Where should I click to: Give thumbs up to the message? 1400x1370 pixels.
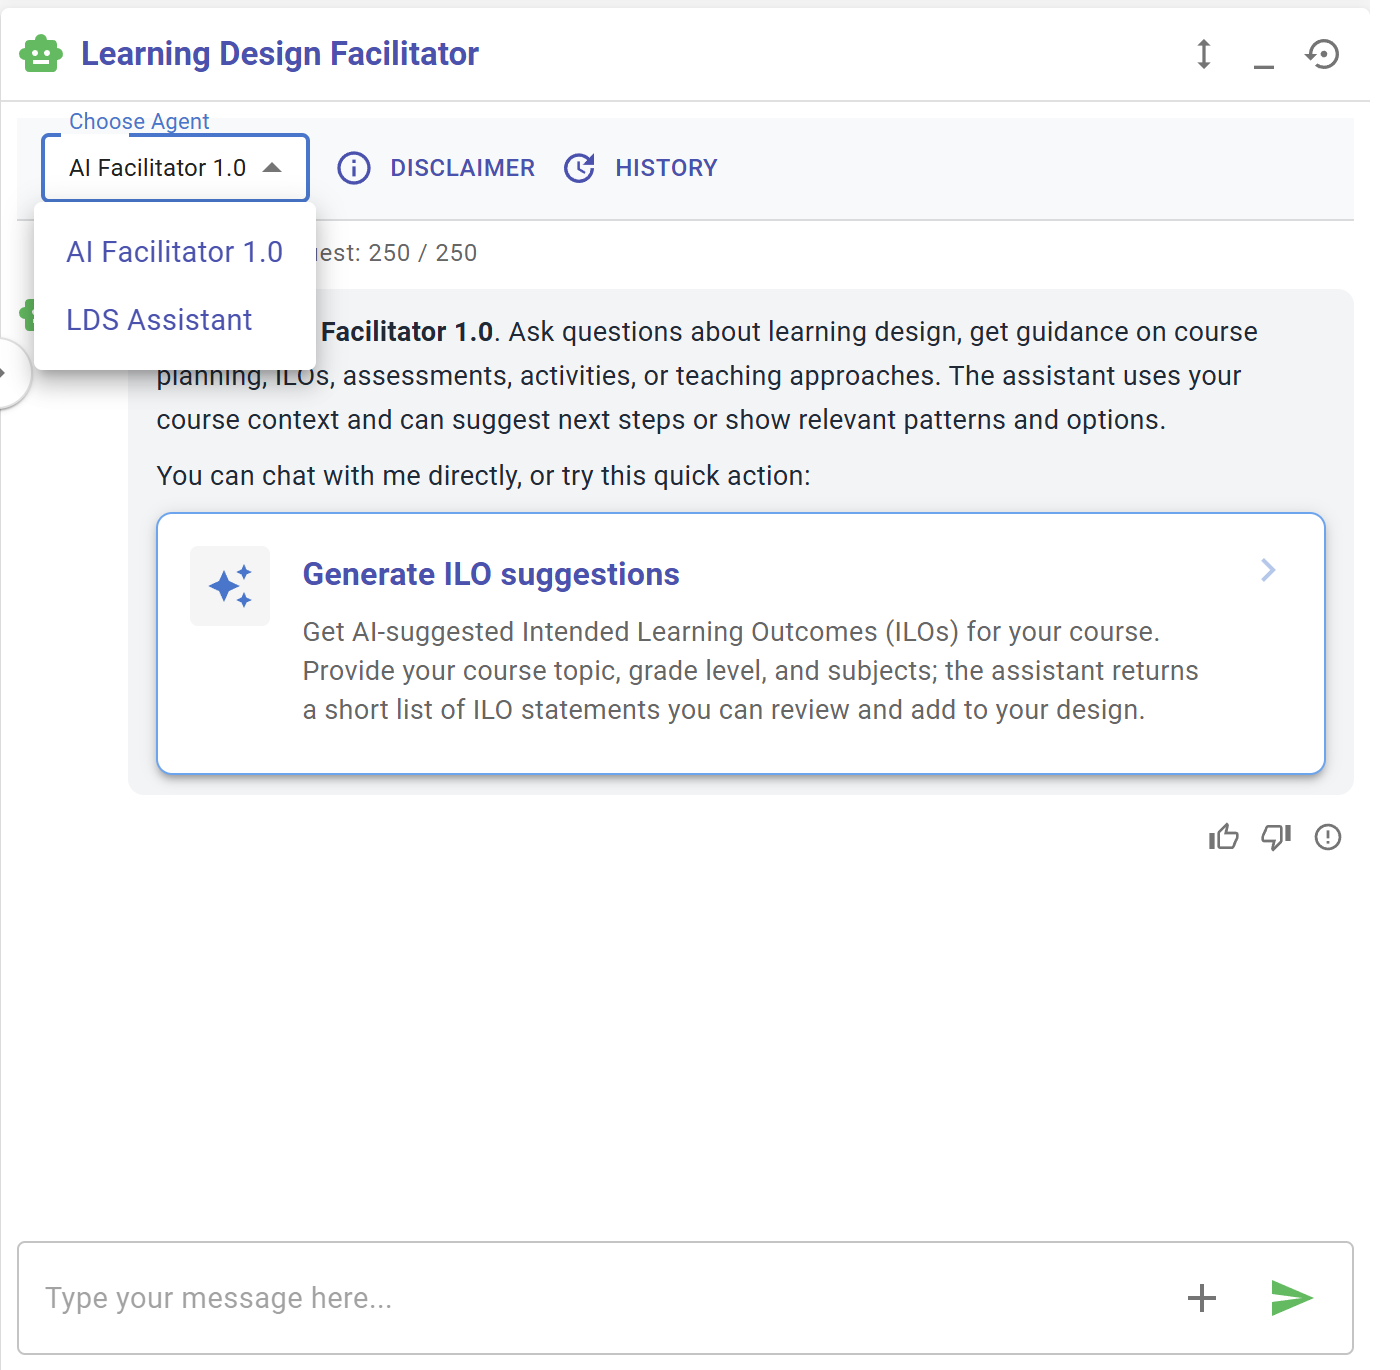(1224, 837)
